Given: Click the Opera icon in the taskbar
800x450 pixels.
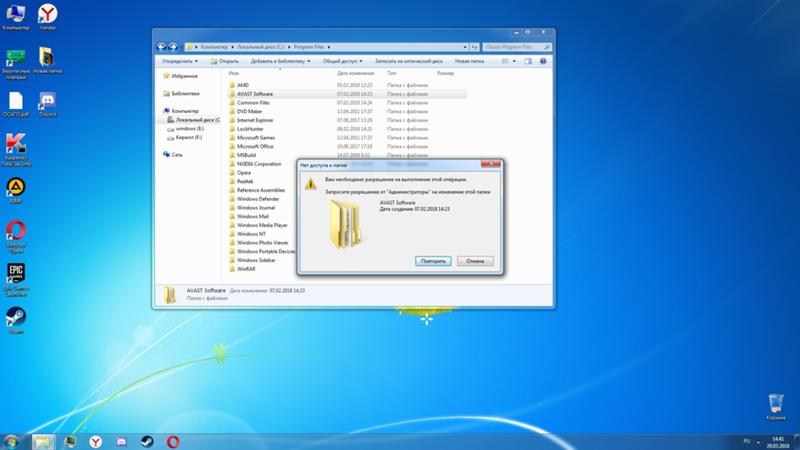Looking at the screenshot, I should click(x=173, y=440).
